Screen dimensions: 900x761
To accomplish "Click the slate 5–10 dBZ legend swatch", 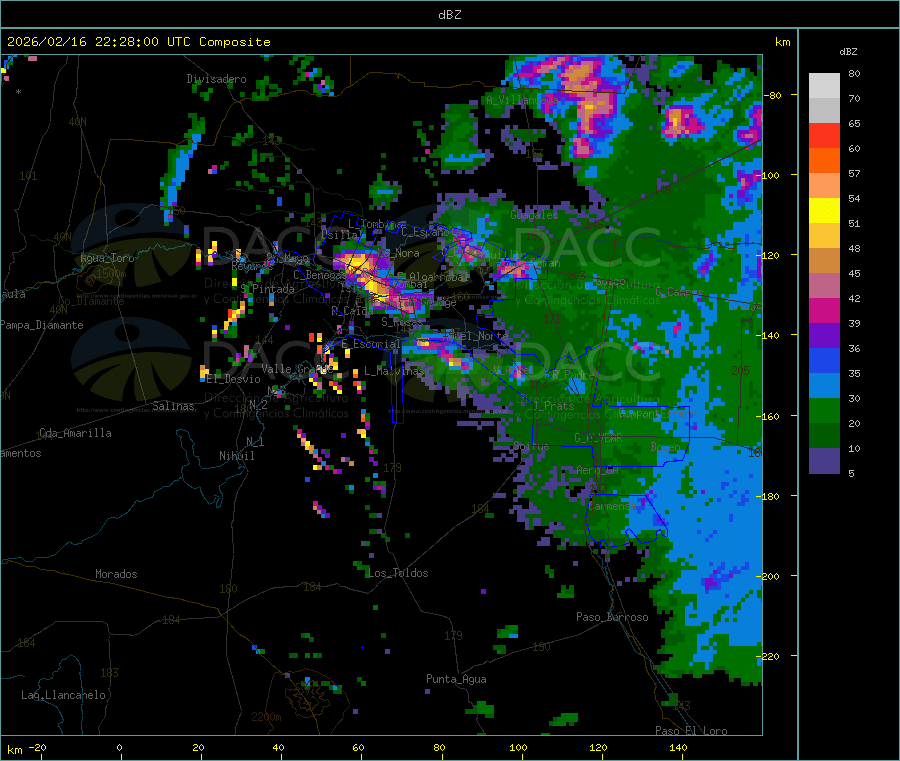I will (824, 461).
